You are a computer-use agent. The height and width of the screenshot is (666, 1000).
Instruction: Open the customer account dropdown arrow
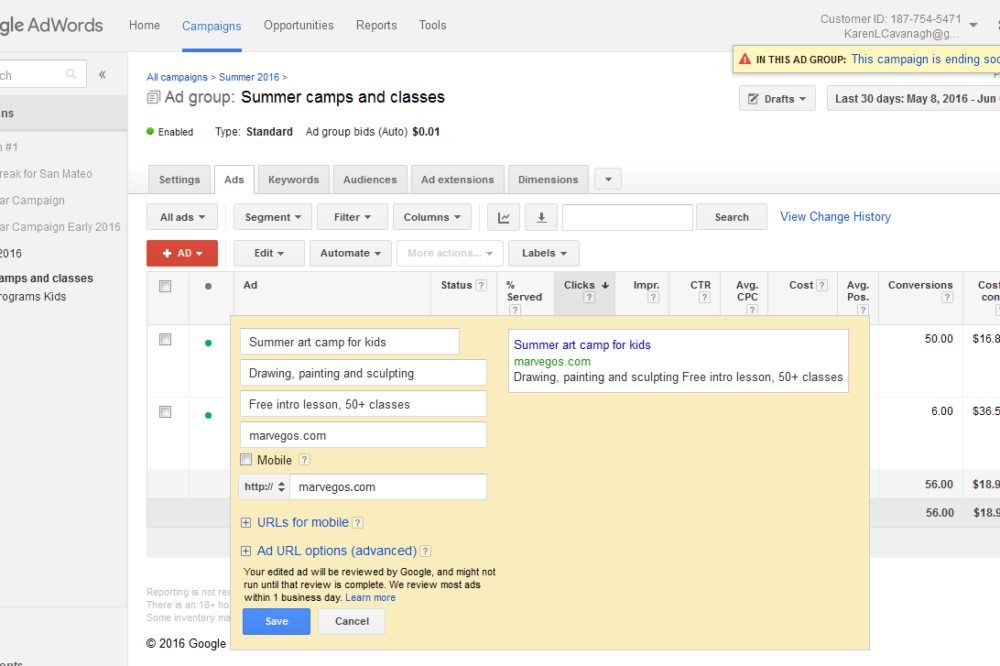coord(973,26)
